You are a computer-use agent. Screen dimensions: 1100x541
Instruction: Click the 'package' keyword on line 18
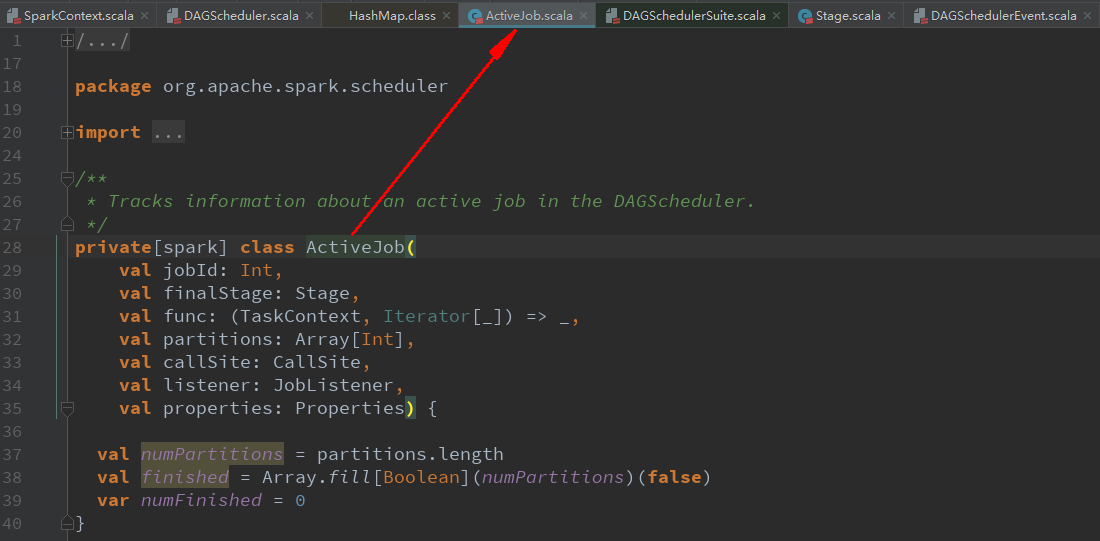(113, 86)
